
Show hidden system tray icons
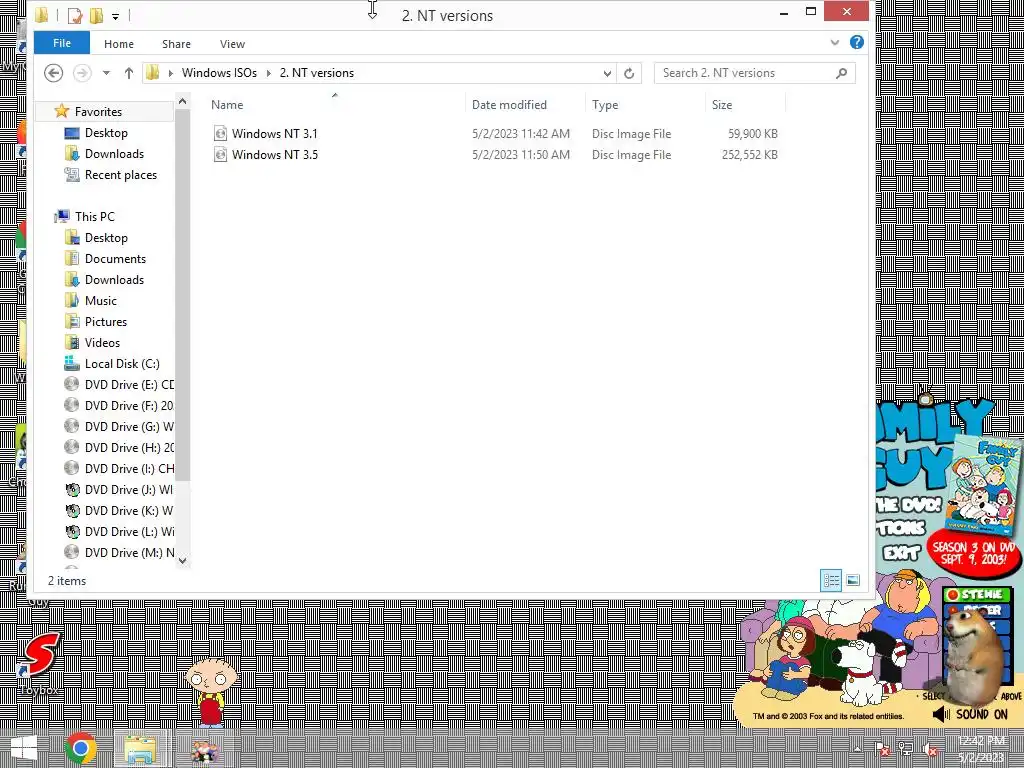tap(857, 749)
